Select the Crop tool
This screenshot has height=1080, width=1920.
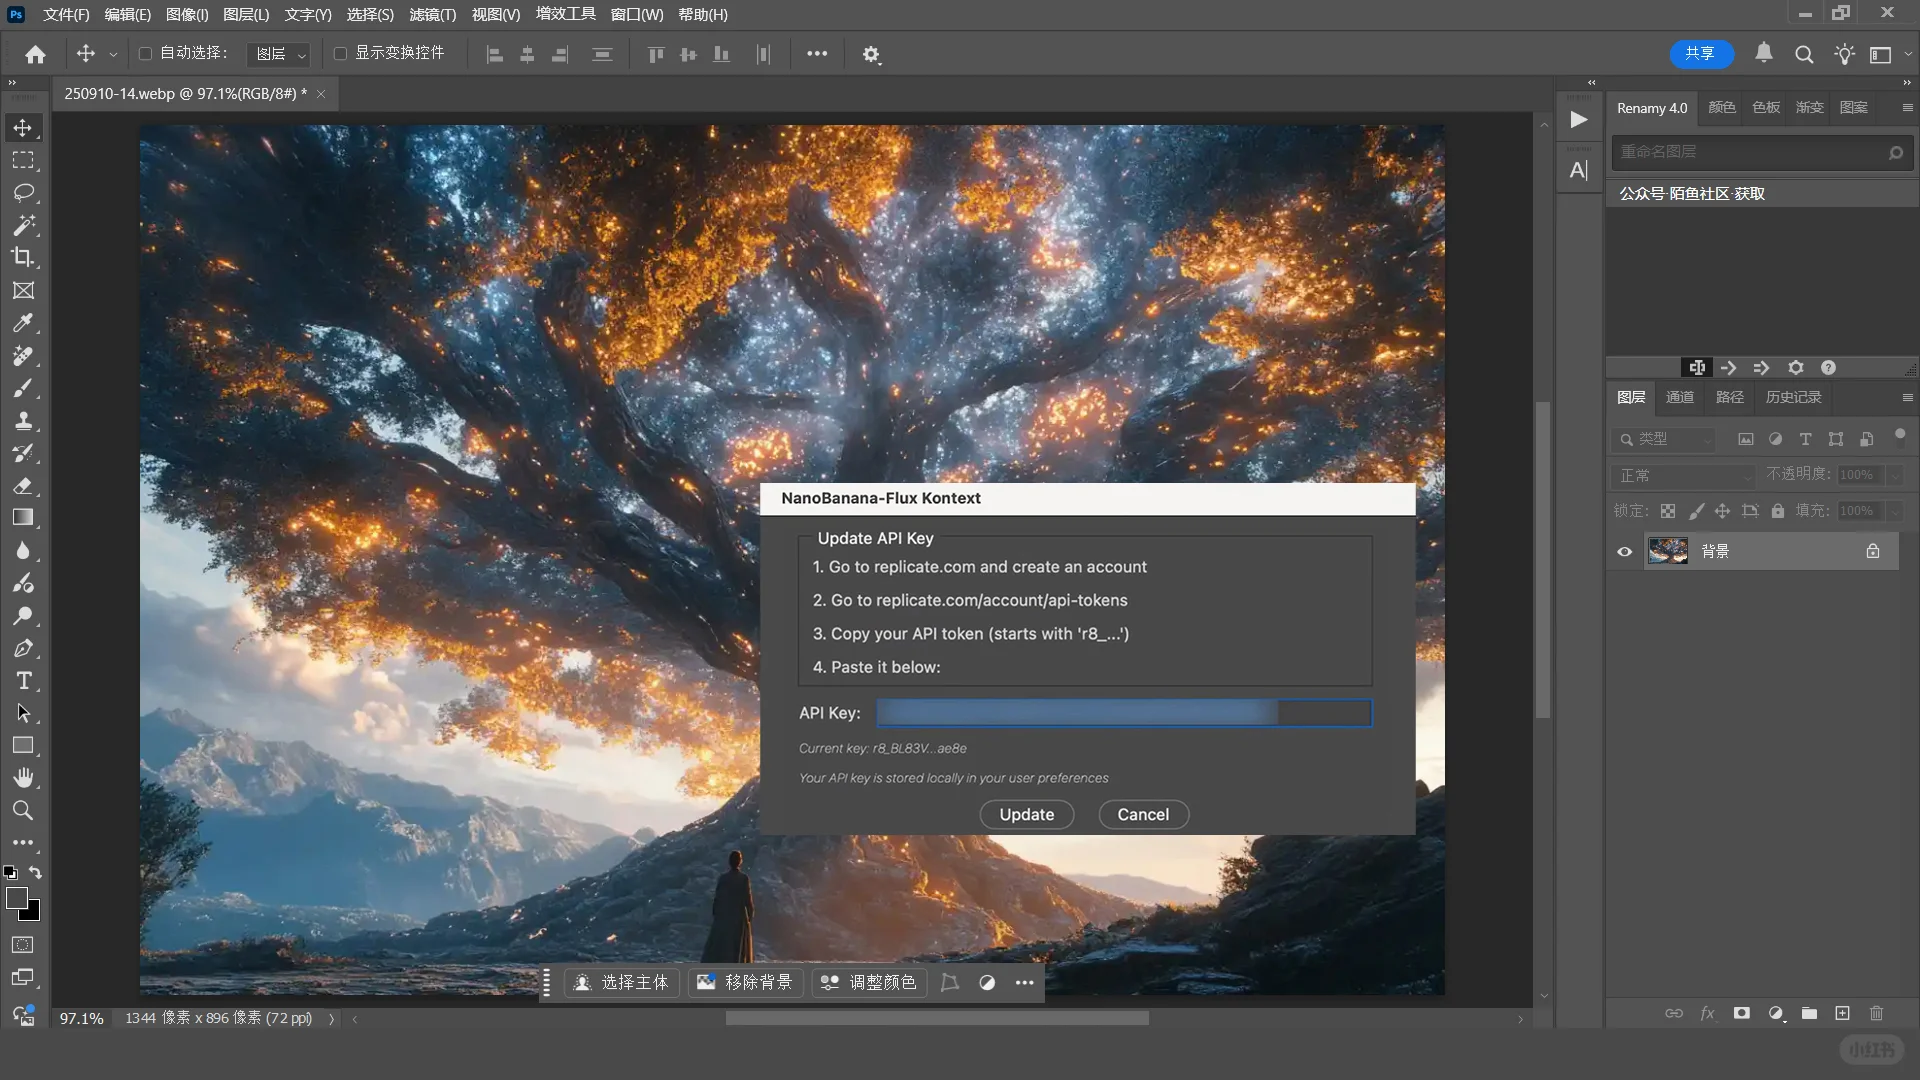[x=23, y=257]
